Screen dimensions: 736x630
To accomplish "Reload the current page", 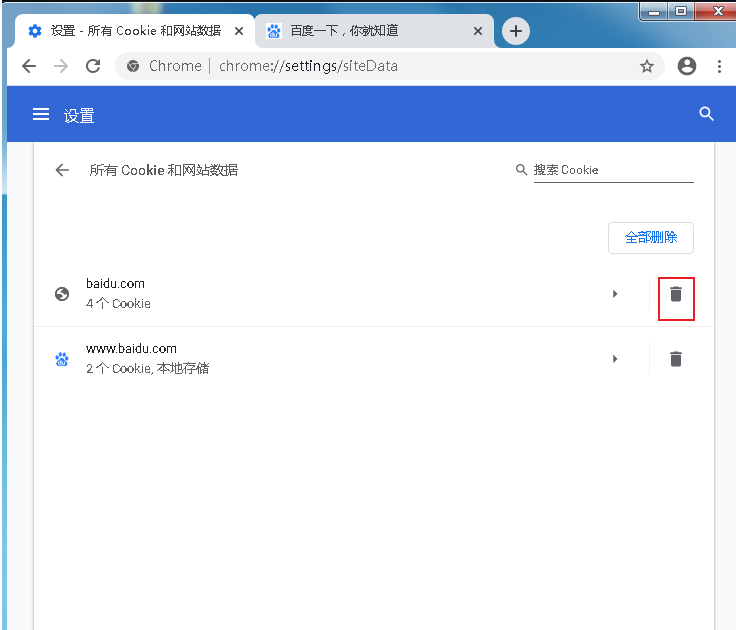I will pos(93,66).
